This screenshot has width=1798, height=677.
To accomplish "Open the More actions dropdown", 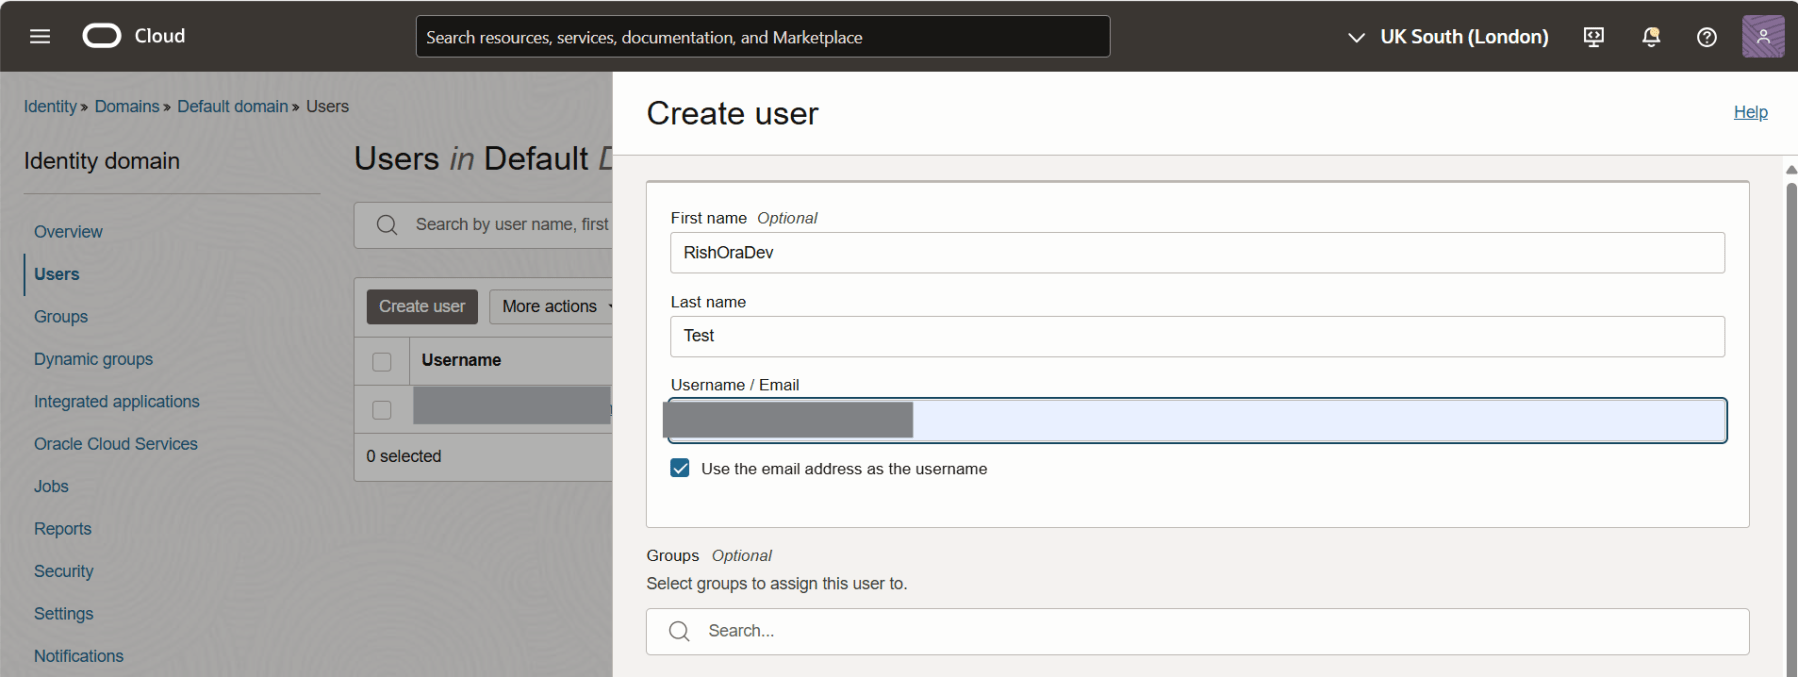I will (x=552, y=307).
